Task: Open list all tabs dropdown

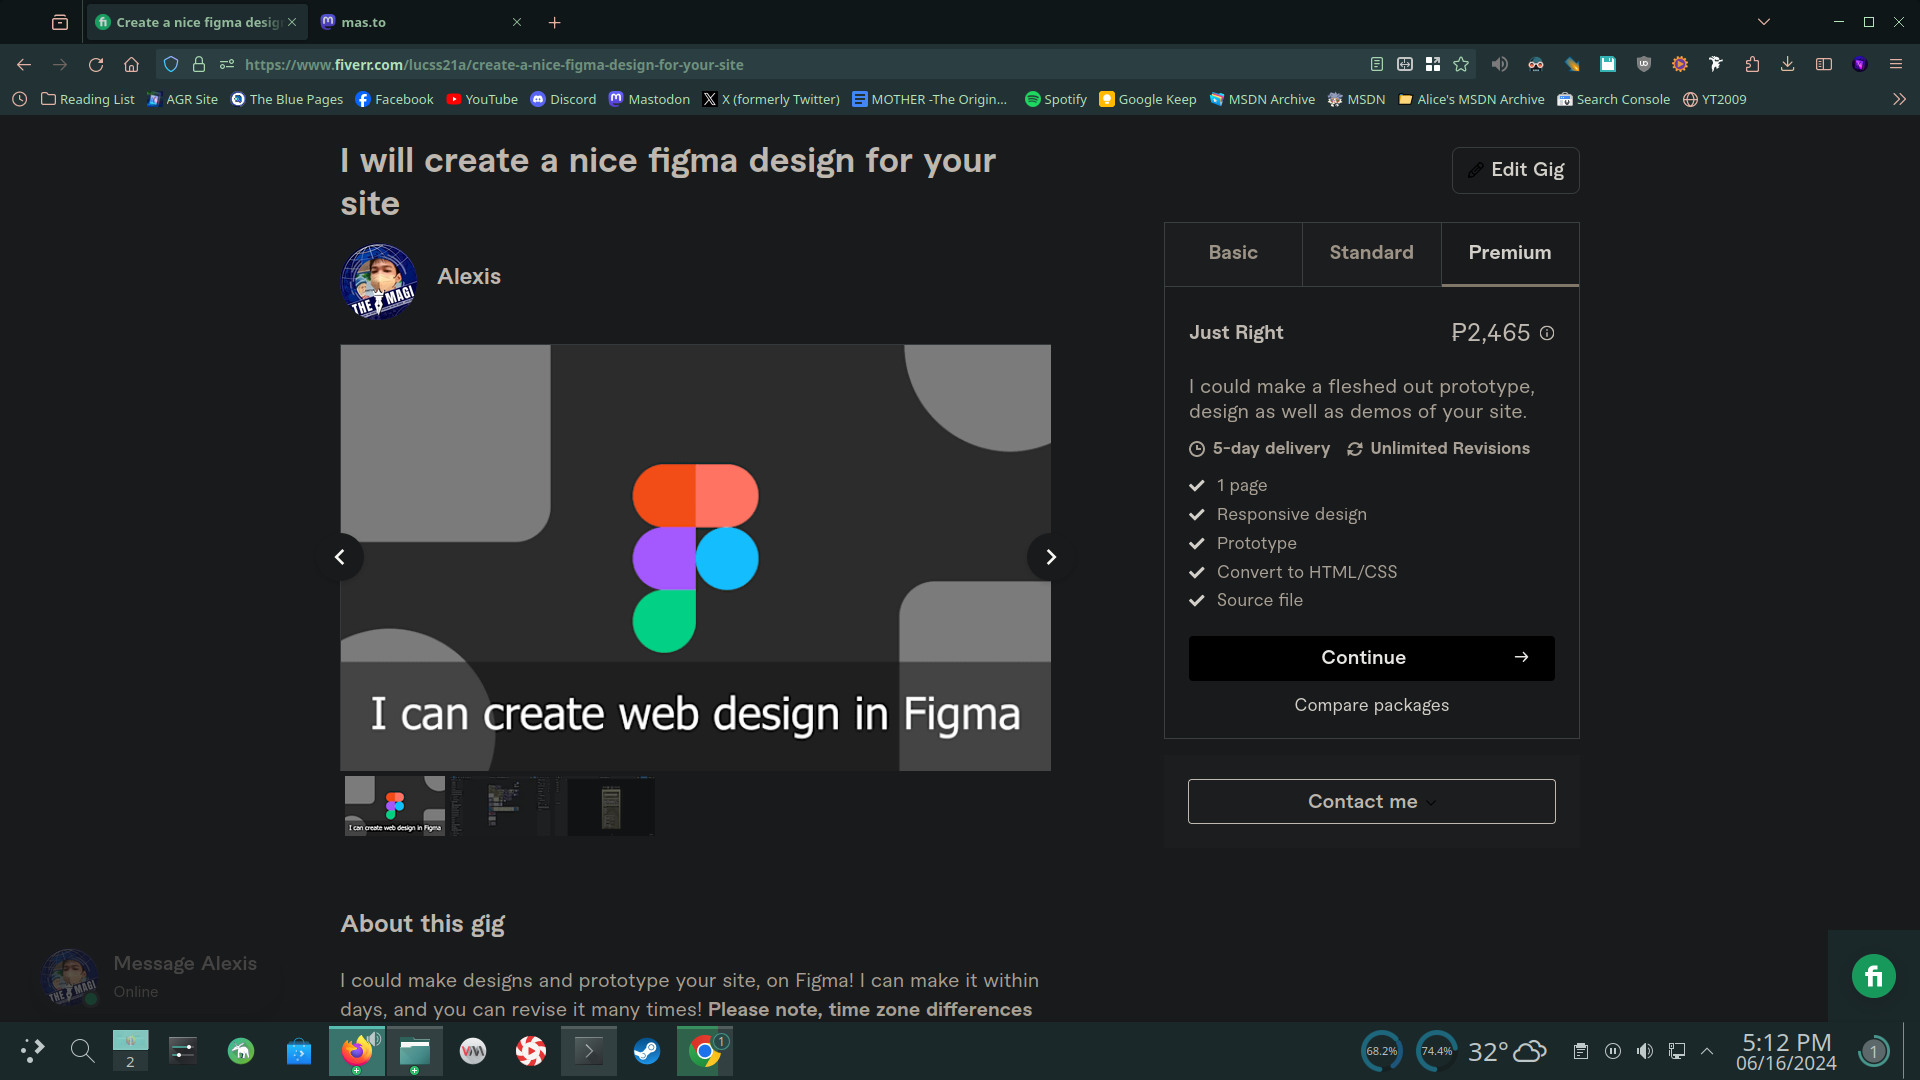Action: (x=1764, y=21)
